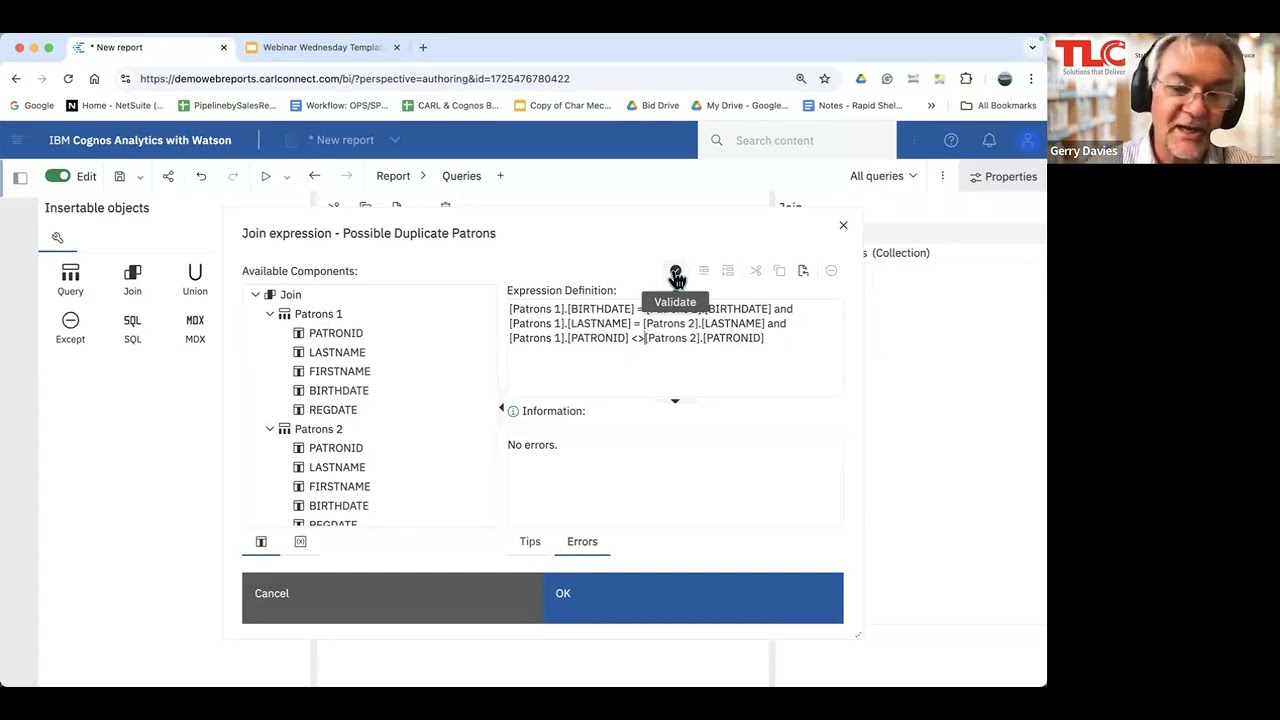
Task: Click the Cancel button
Action: (392, 598)
